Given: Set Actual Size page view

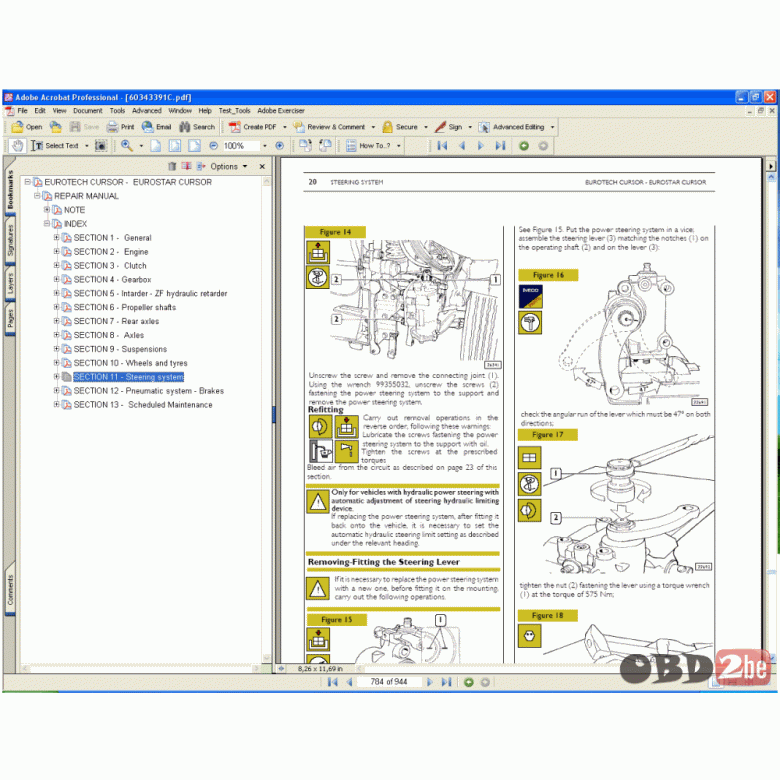Looking at the screenshot, I should [156, 146].
